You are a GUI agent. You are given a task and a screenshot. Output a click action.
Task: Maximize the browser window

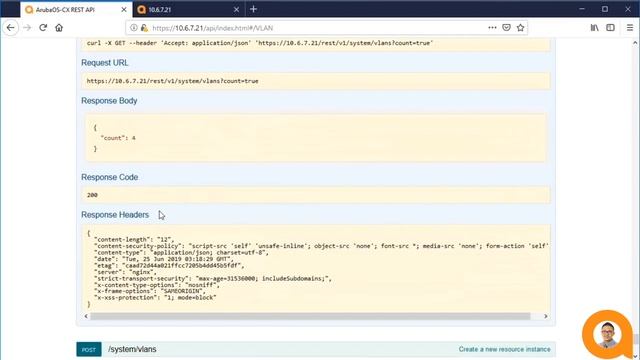coord(605,9)
